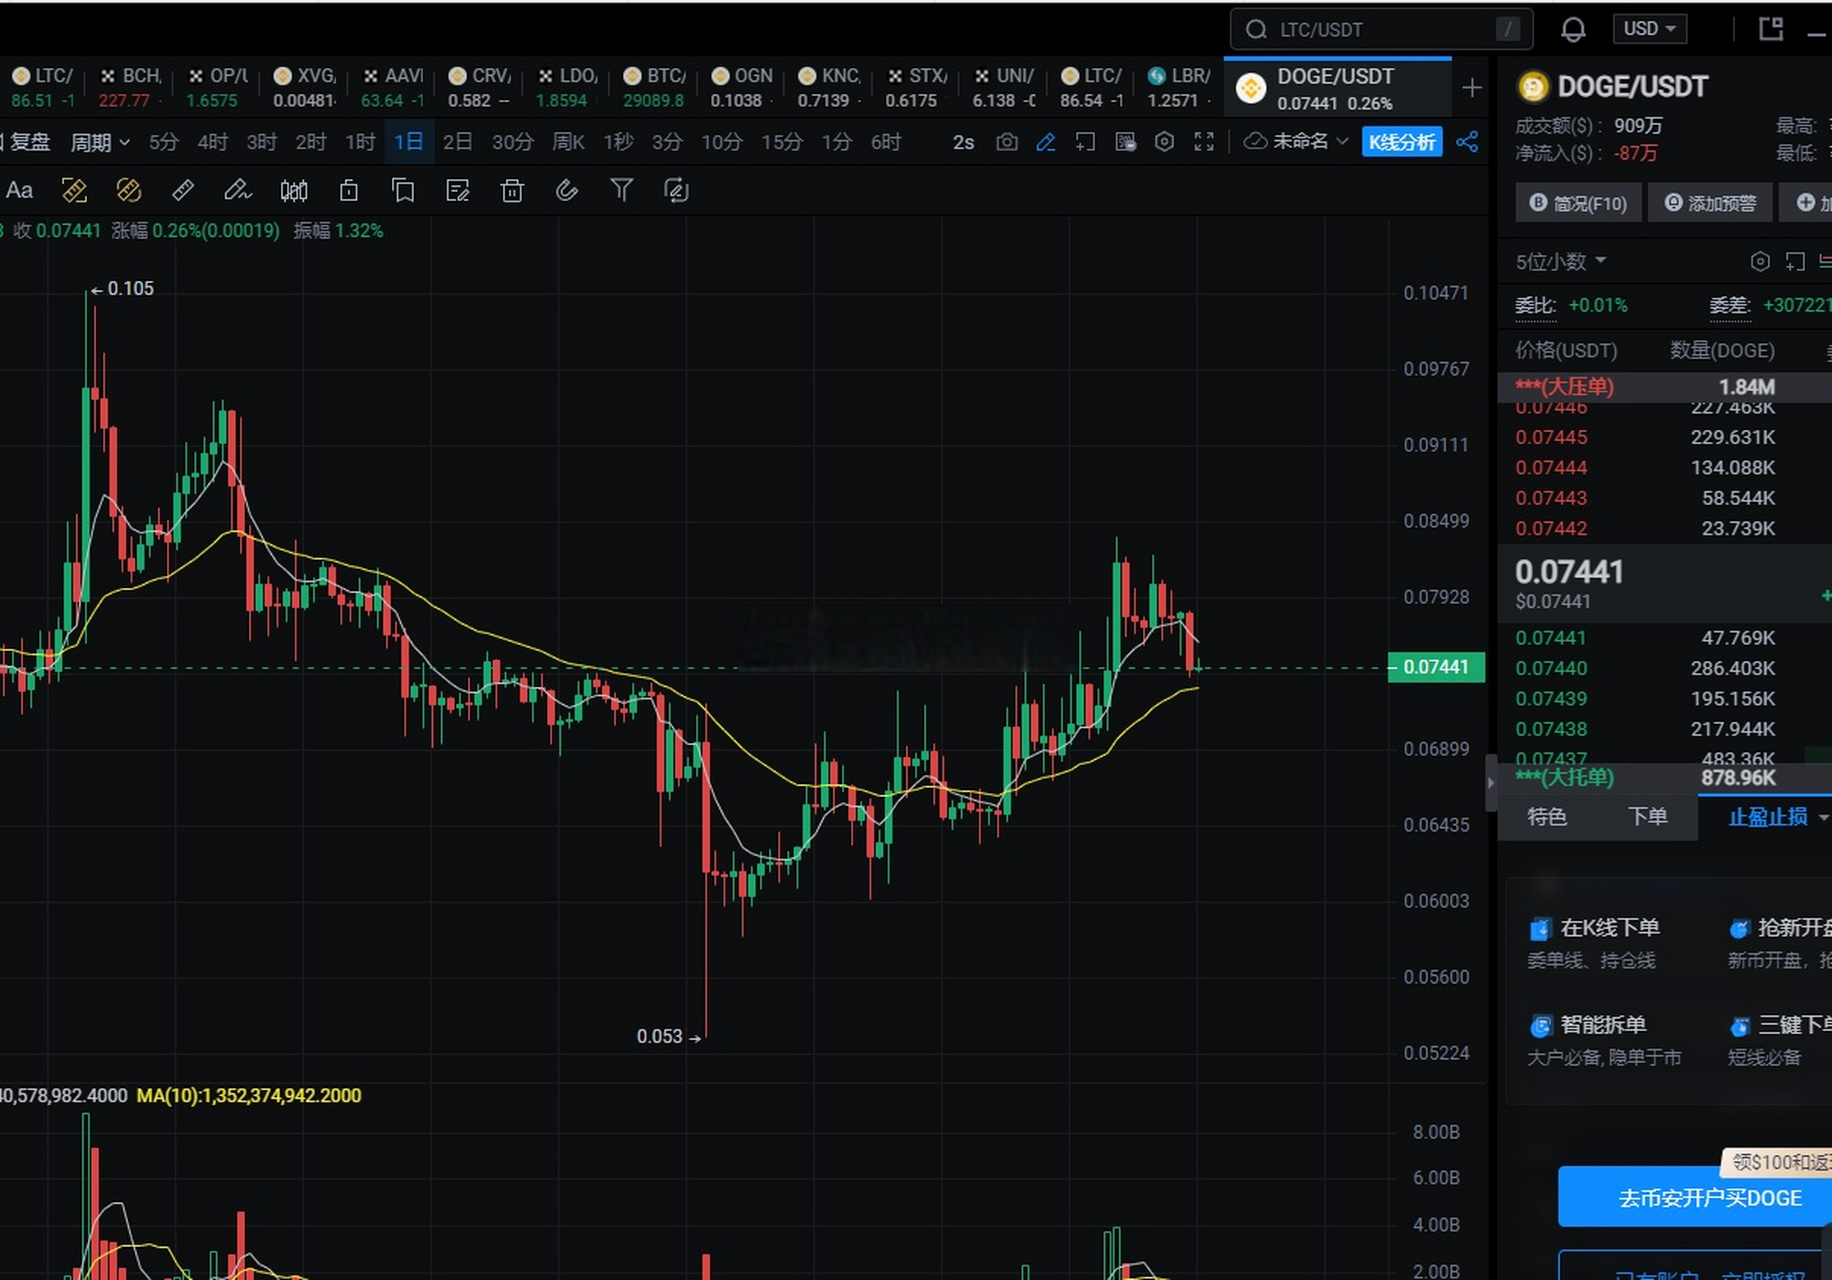Switch to the 2日 timeframe
Viewport: 1832px width, 1280px height.
(457, 142)
